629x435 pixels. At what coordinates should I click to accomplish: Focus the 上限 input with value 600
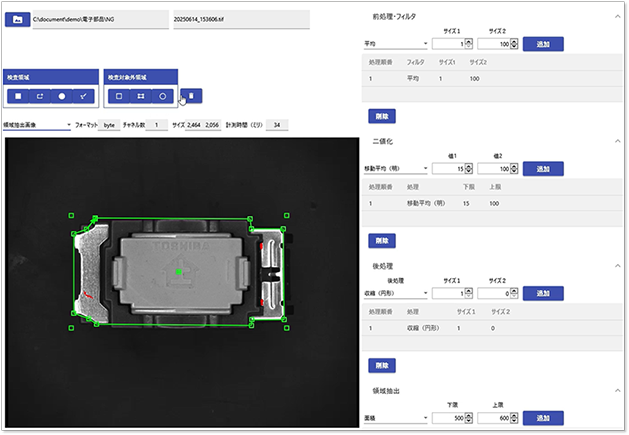494,418
